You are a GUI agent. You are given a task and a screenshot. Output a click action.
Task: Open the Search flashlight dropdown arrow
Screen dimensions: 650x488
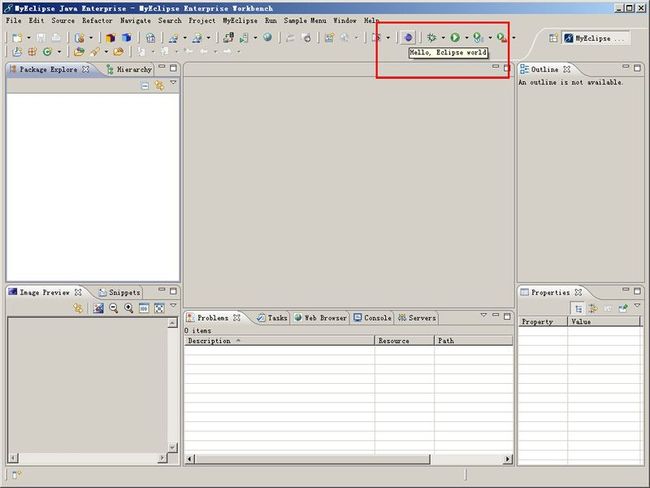point(106,52)
